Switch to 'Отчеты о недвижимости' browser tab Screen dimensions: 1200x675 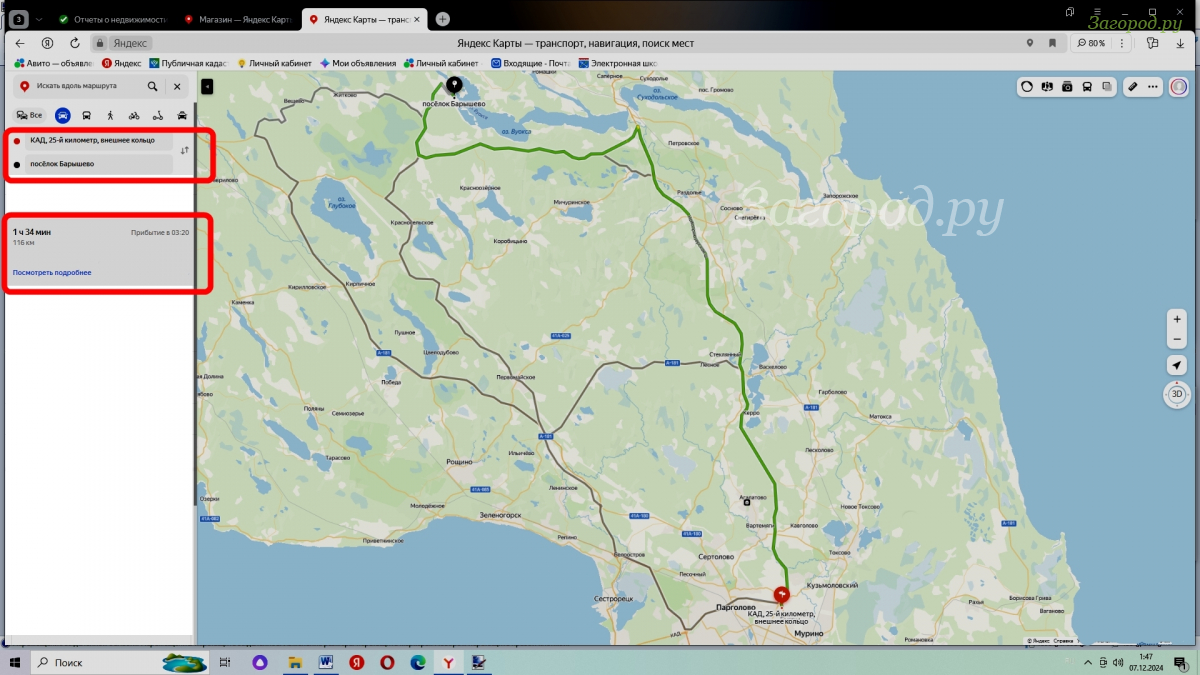pyautogui.click(x=111, y=19)
